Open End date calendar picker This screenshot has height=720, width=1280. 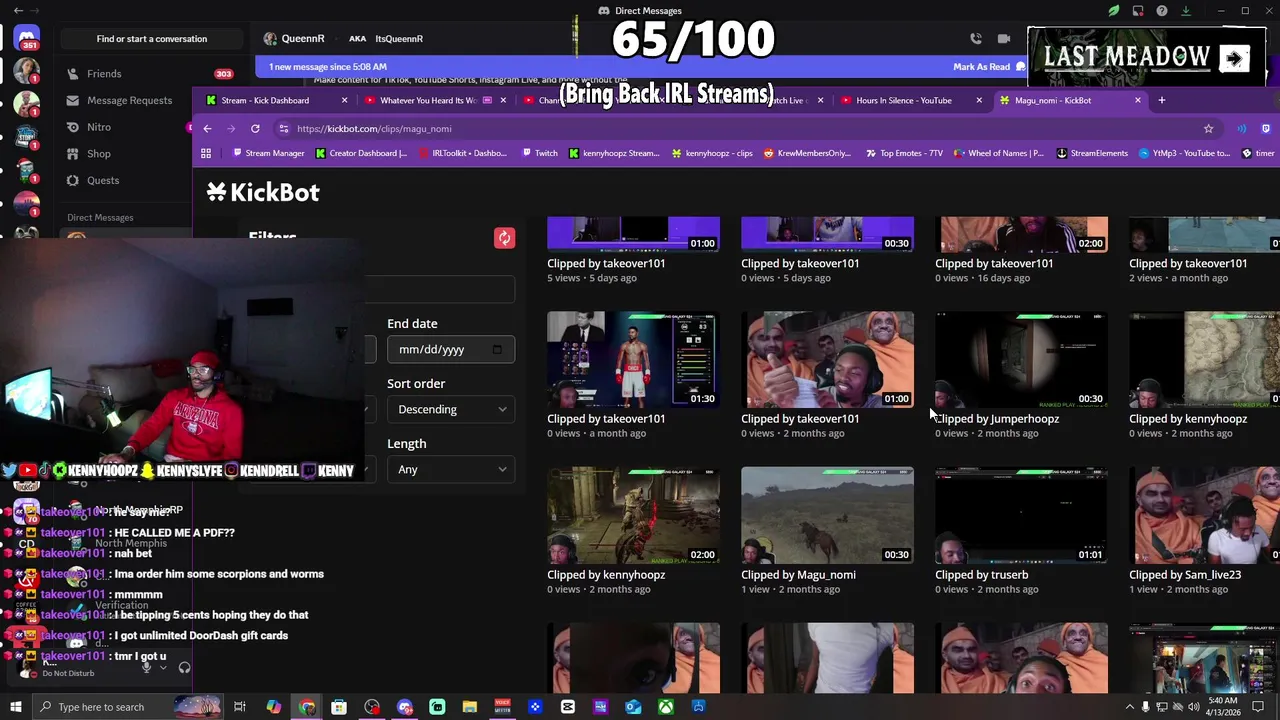[x=498, y=350]
